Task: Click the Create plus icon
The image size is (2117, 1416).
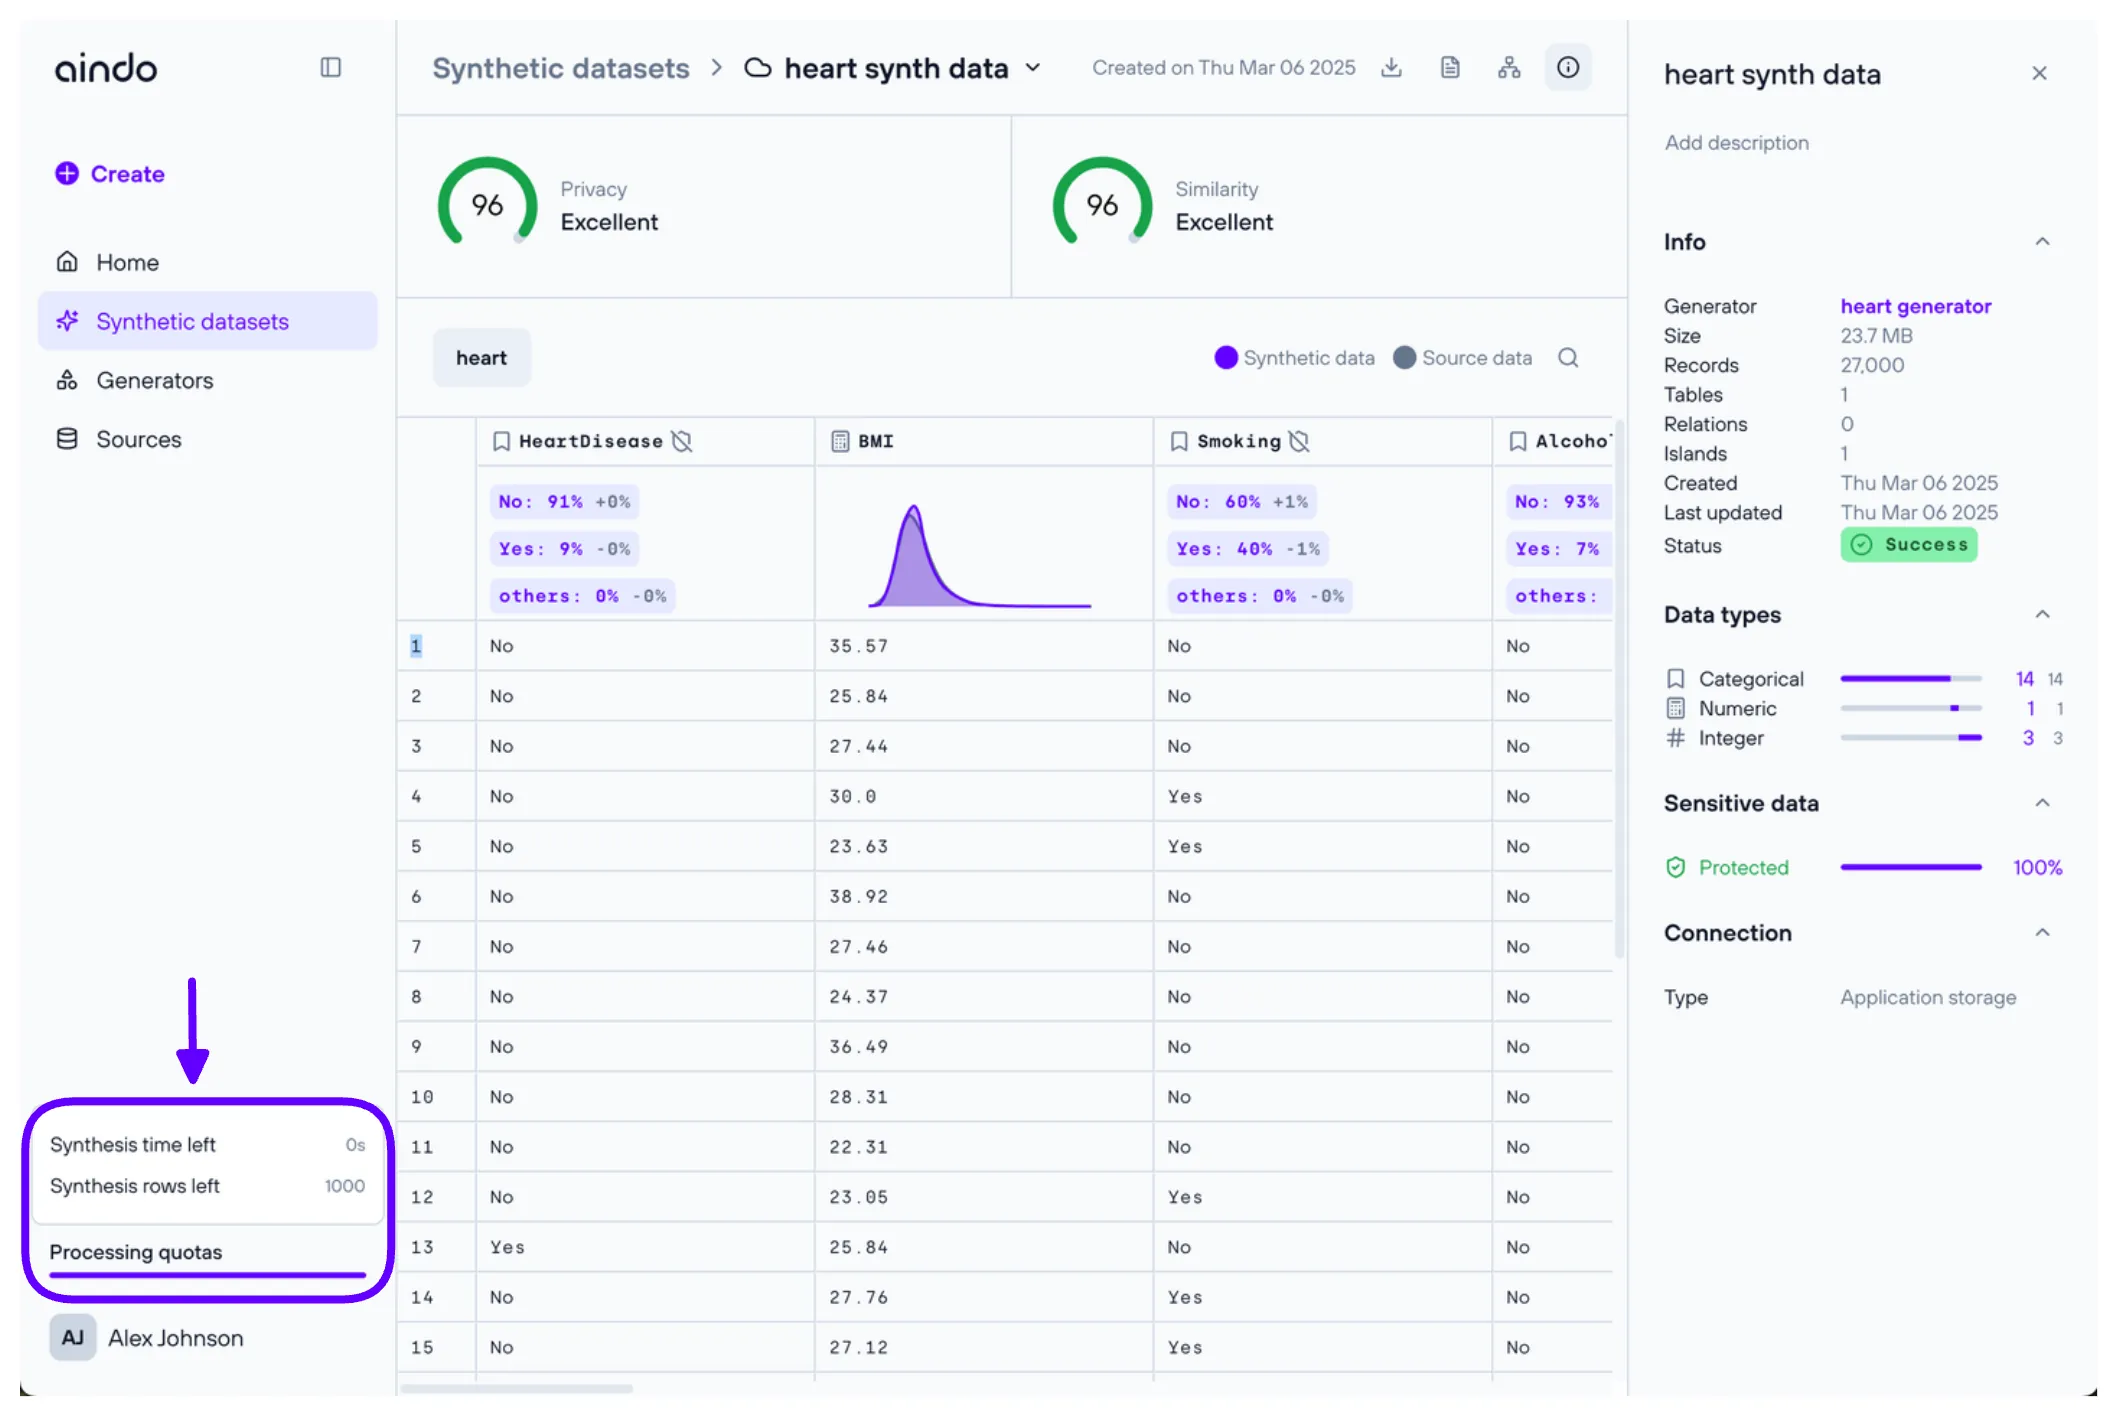Action: click(67, 174)
